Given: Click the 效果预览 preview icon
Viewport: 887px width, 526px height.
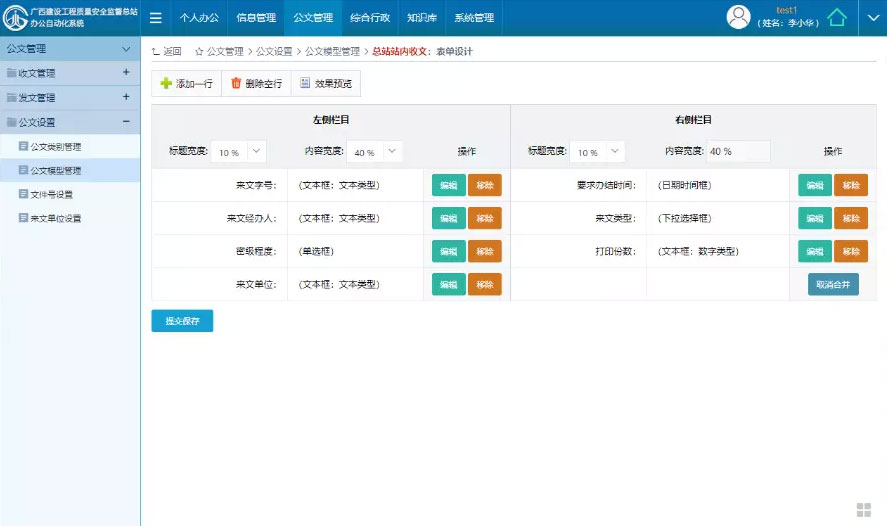Looking at the screenshot, I should pos(305,84).
